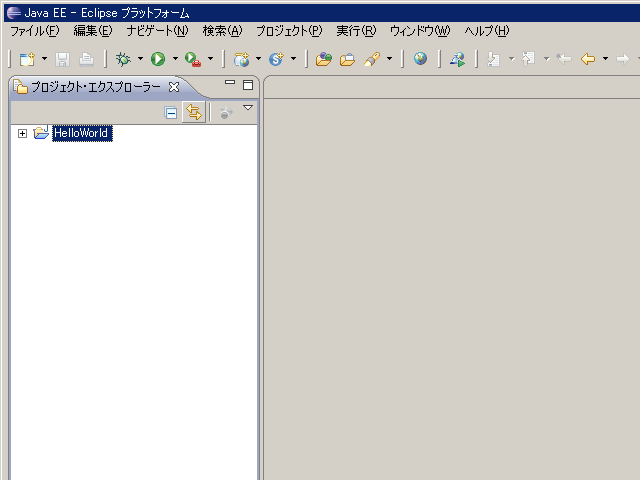Viewport: 640px width, 480px height.
Task: Open the New wizard dropdown arrow
Action: pos(44,59)
